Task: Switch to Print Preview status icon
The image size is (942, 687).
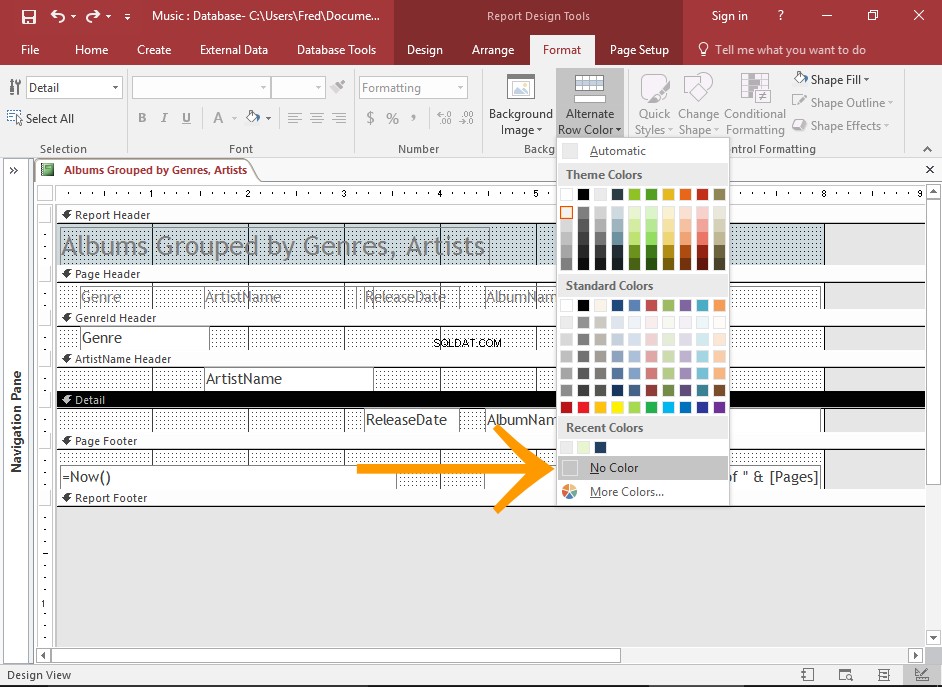Action: point(845,675)
